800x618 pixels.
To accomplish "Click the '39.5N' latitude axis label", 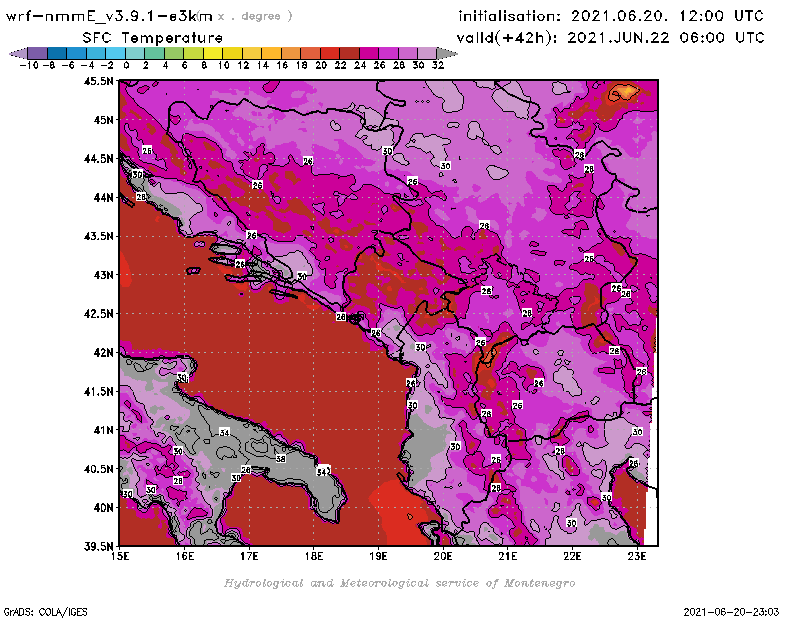I will tap(98, 546).
